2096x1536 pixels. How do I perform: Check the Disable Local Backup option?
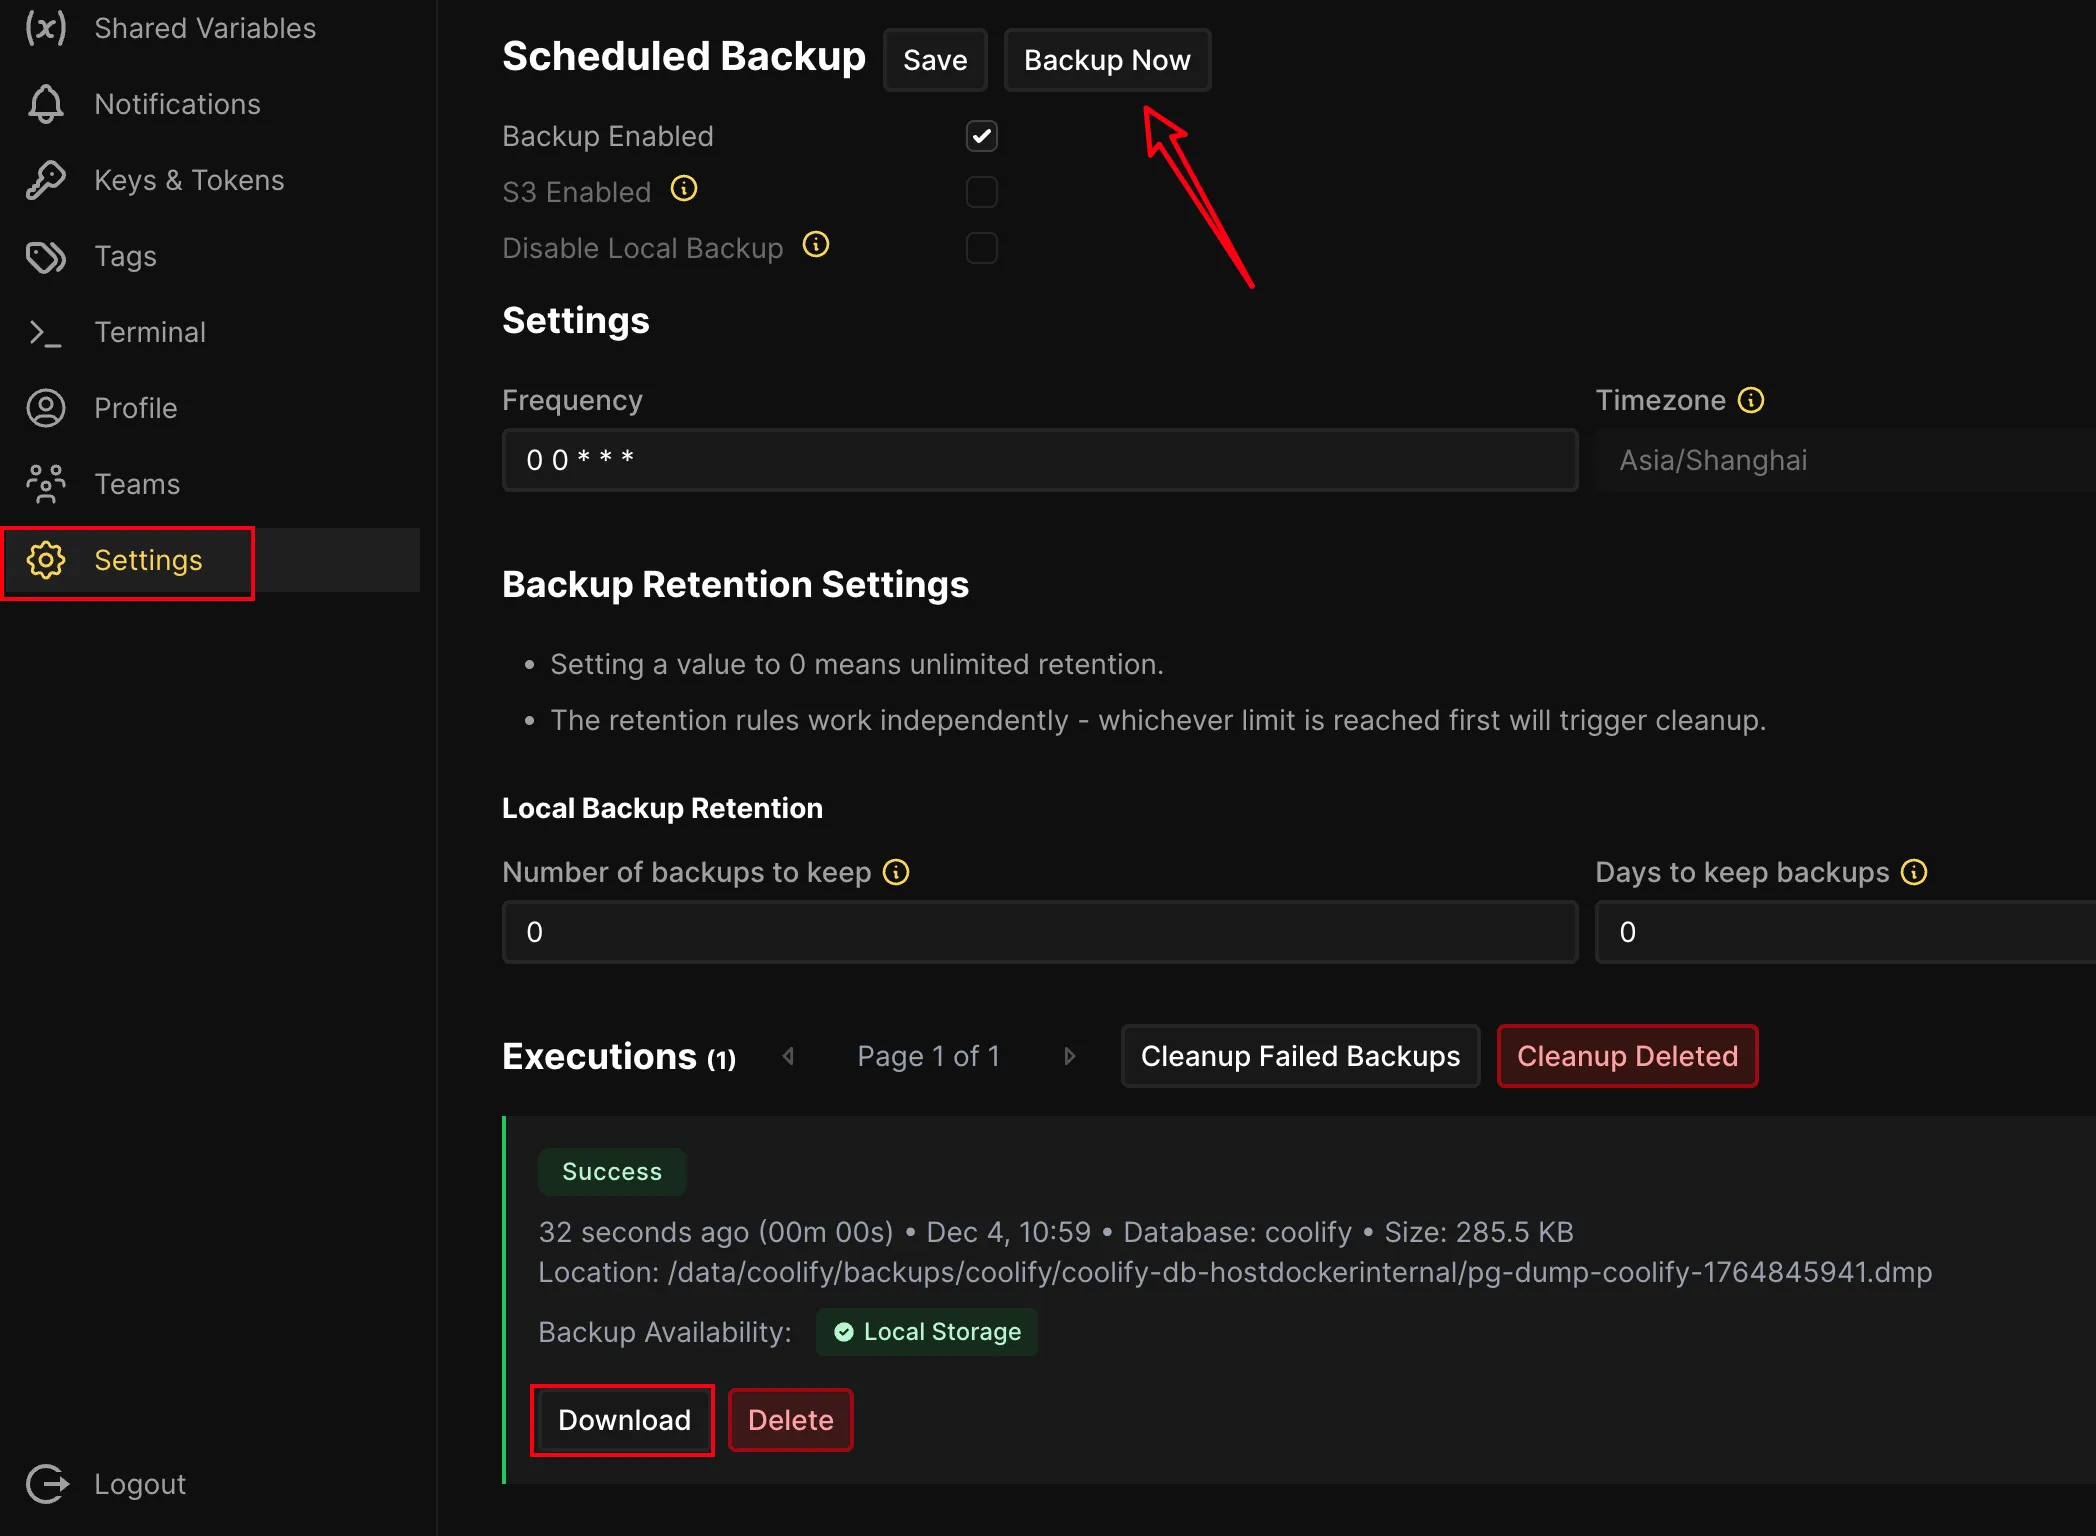pos(981,248)
